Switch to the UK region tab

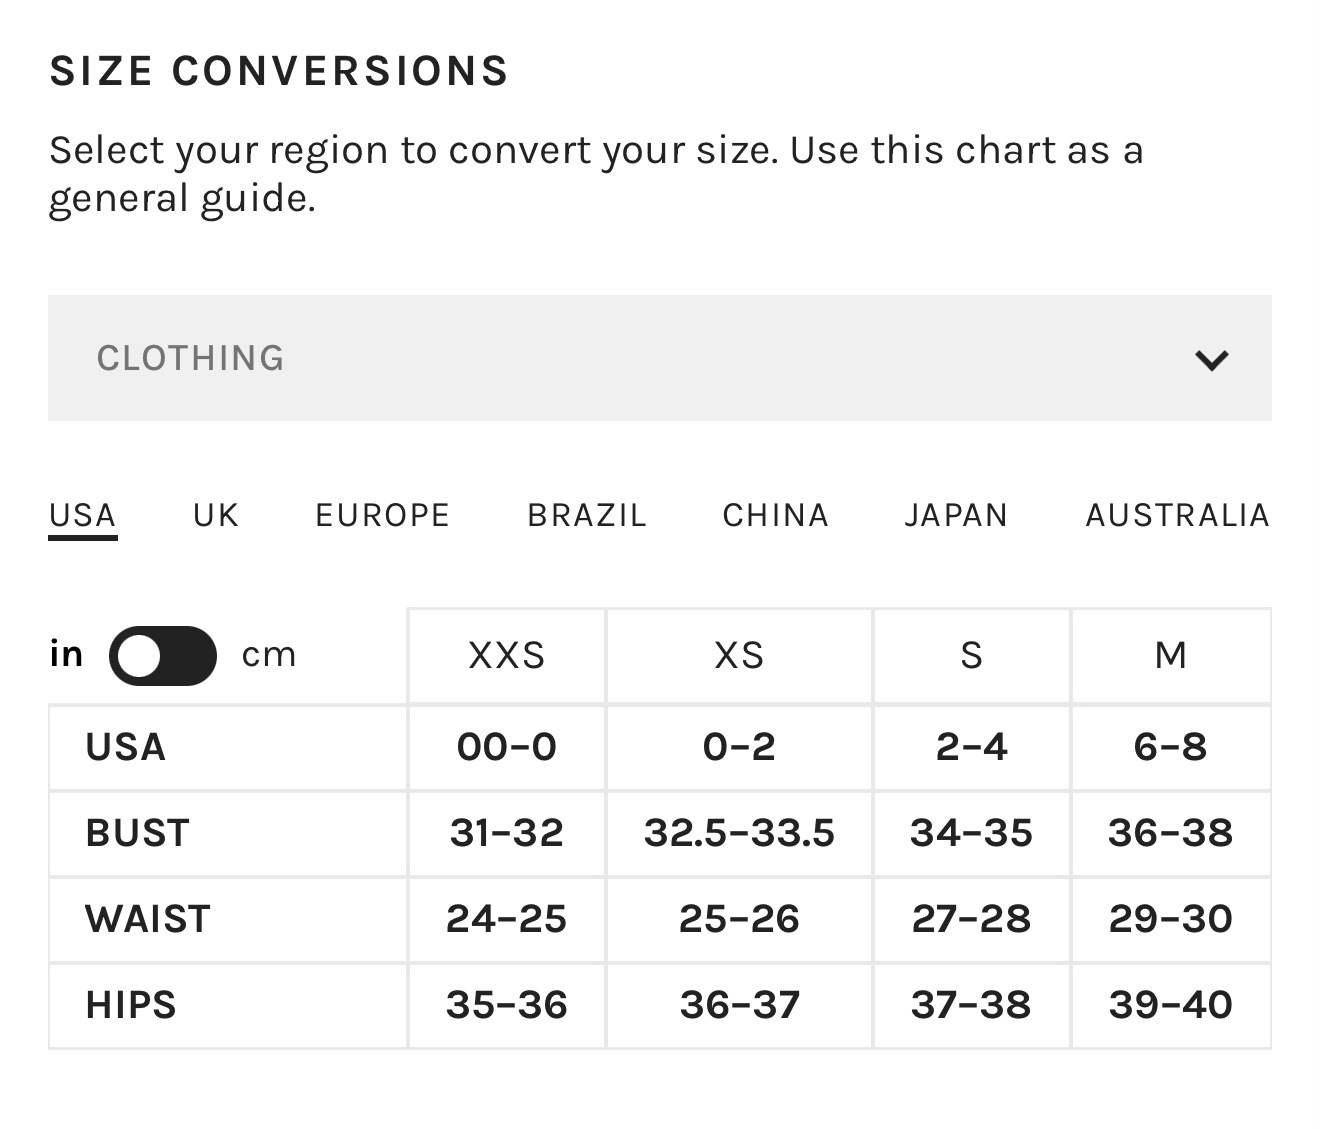pos(216,515)
